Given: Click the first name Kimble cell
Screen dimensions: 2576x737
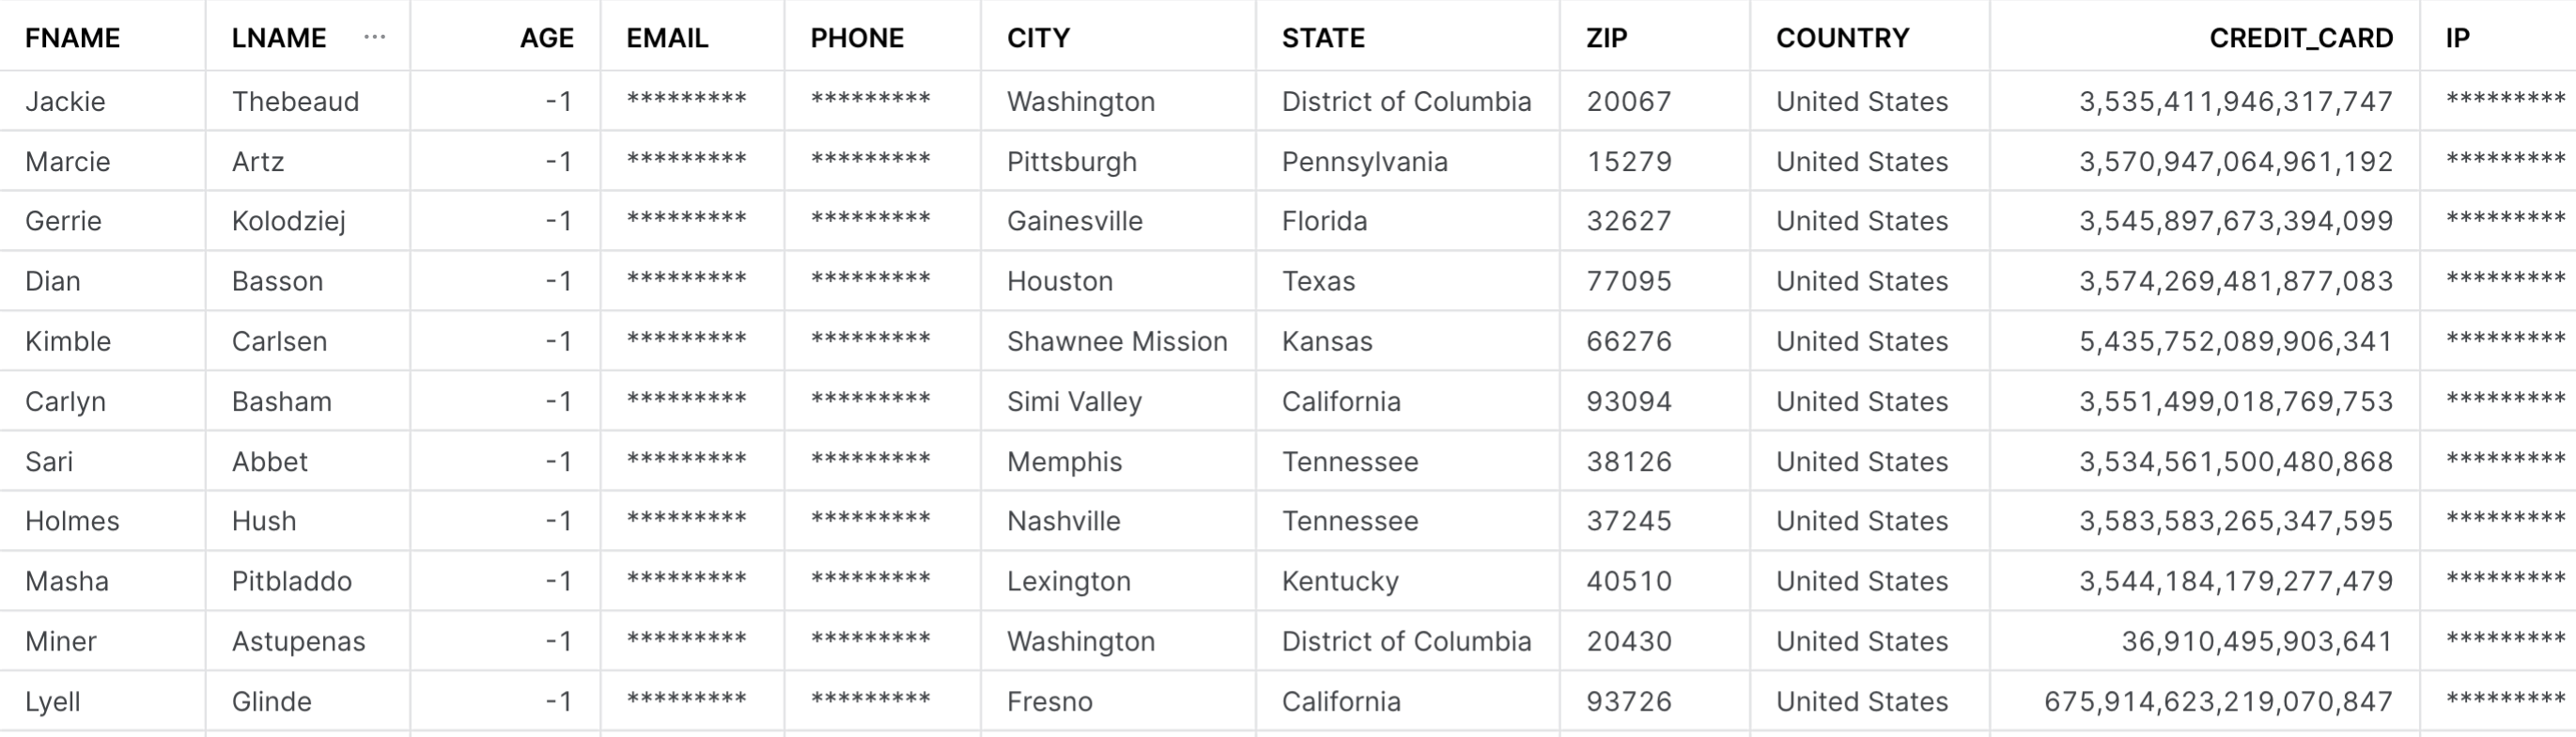Looking at the screenshot, I should point(68,341).
